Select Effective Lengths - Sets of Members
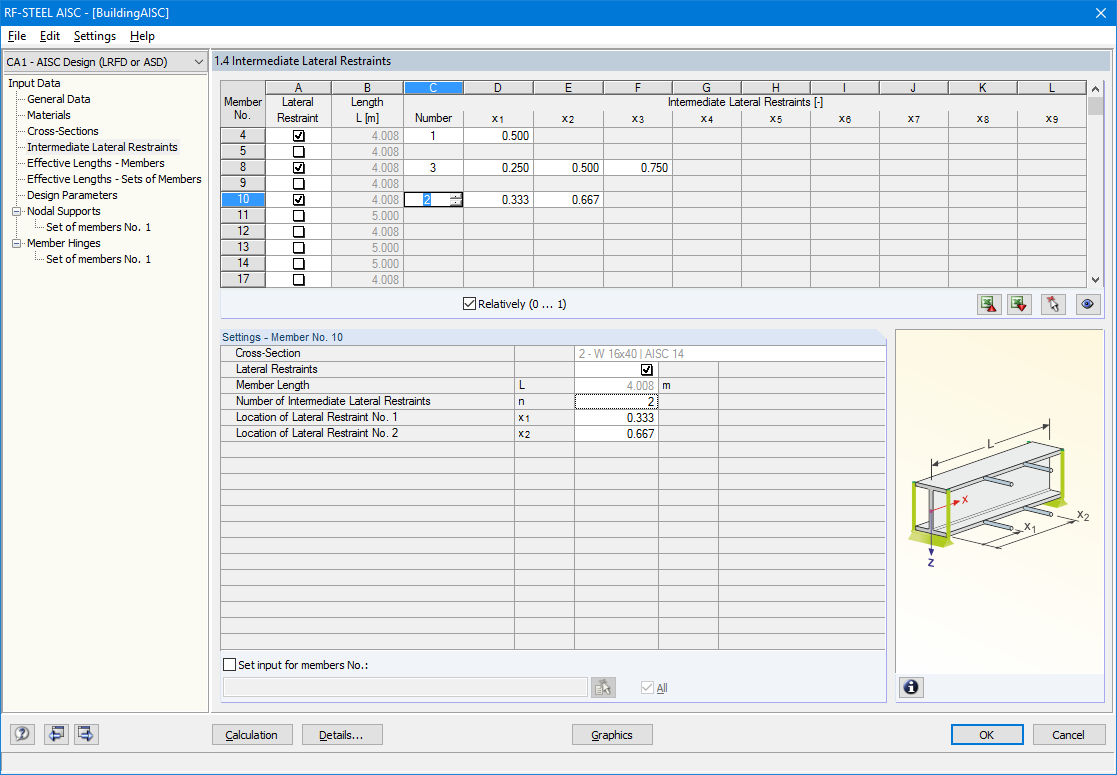Screen dimensions: 1117x775 point(114,179)
